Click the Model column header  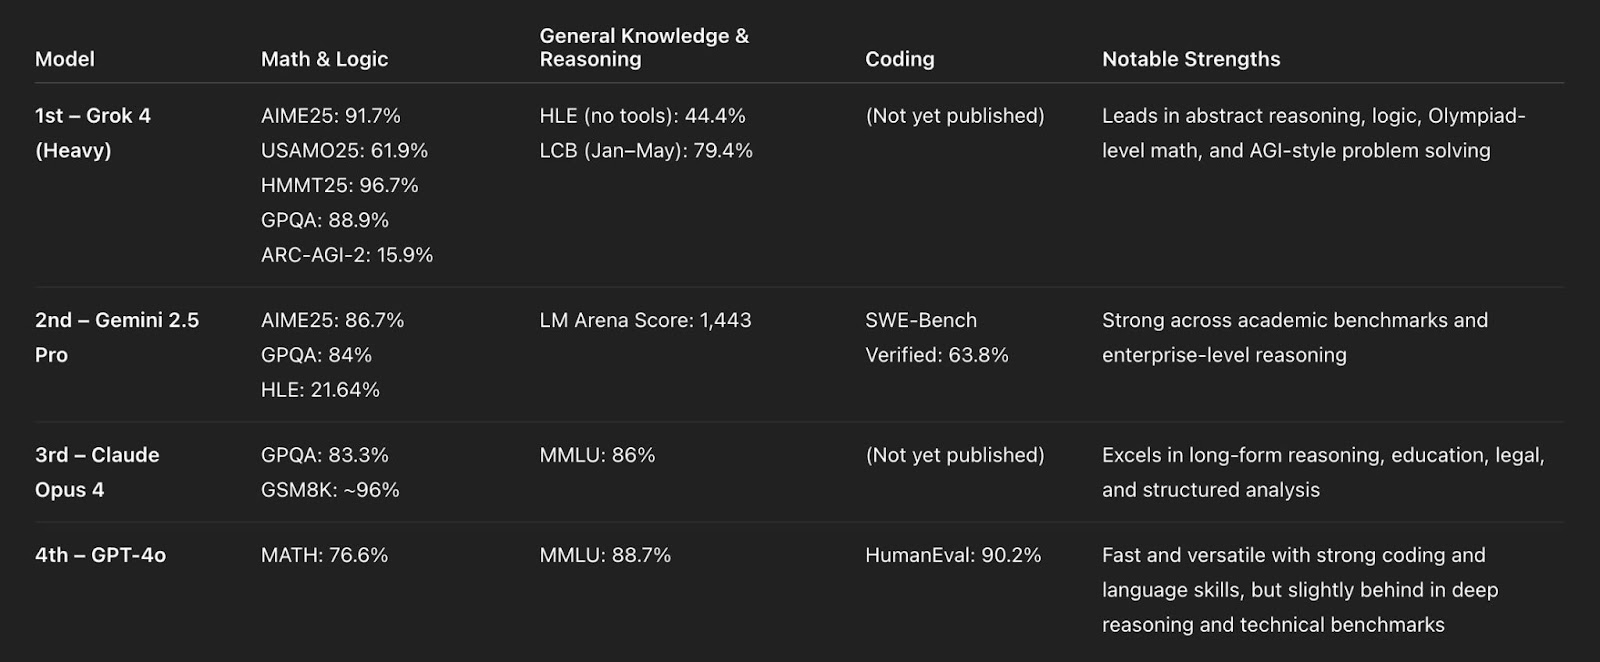pos(65,59)
